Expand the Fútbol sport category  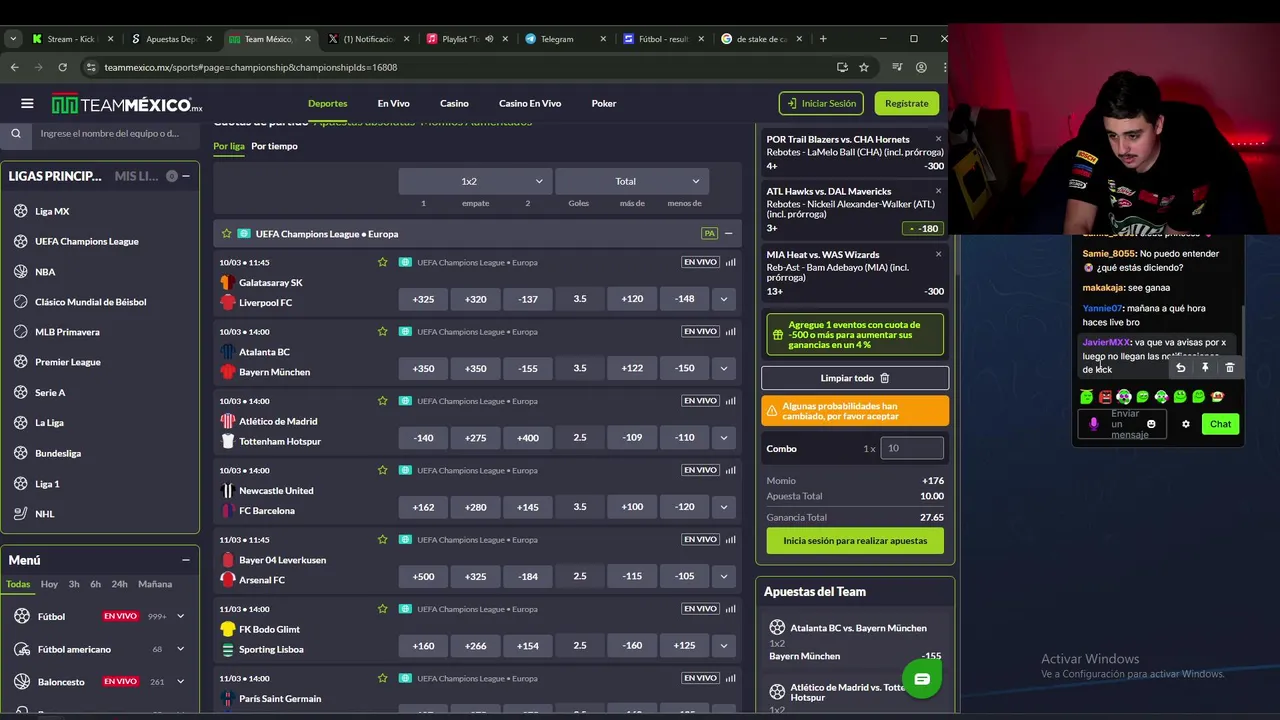[x=181, y=616]
